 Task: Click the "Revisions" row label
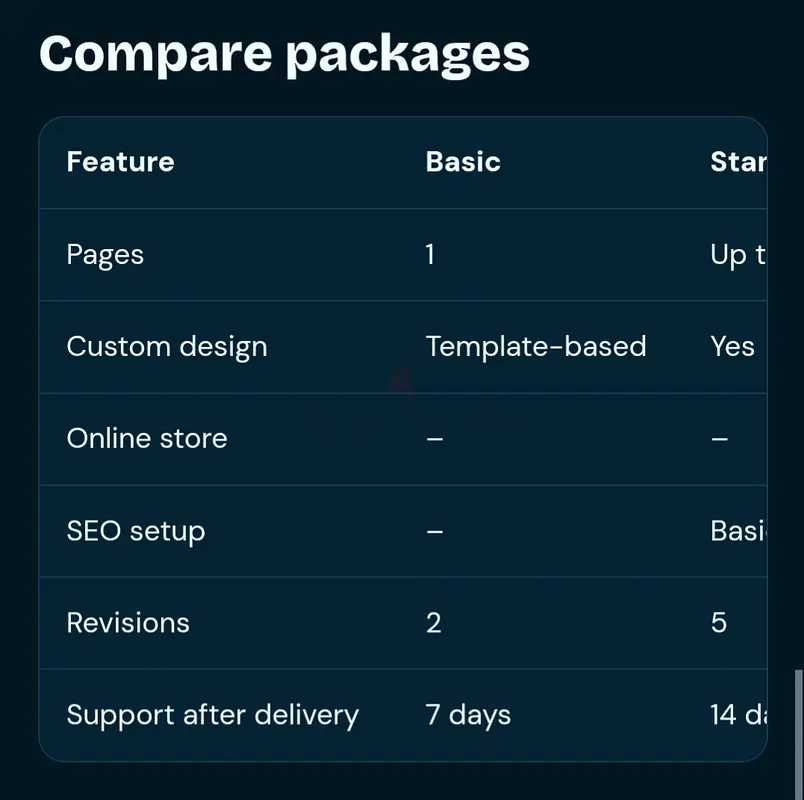click(x=128, y=623)
